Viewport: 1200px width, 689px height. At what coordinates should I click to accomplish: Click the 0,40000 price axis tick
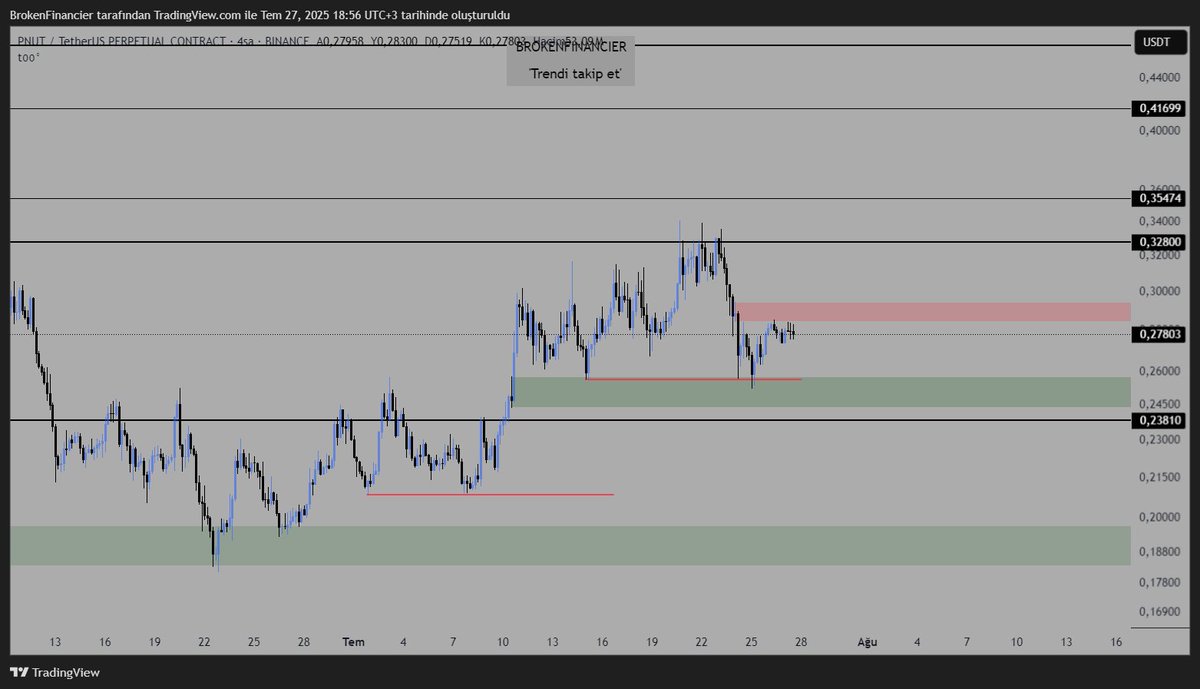[x=1161, y=130]
